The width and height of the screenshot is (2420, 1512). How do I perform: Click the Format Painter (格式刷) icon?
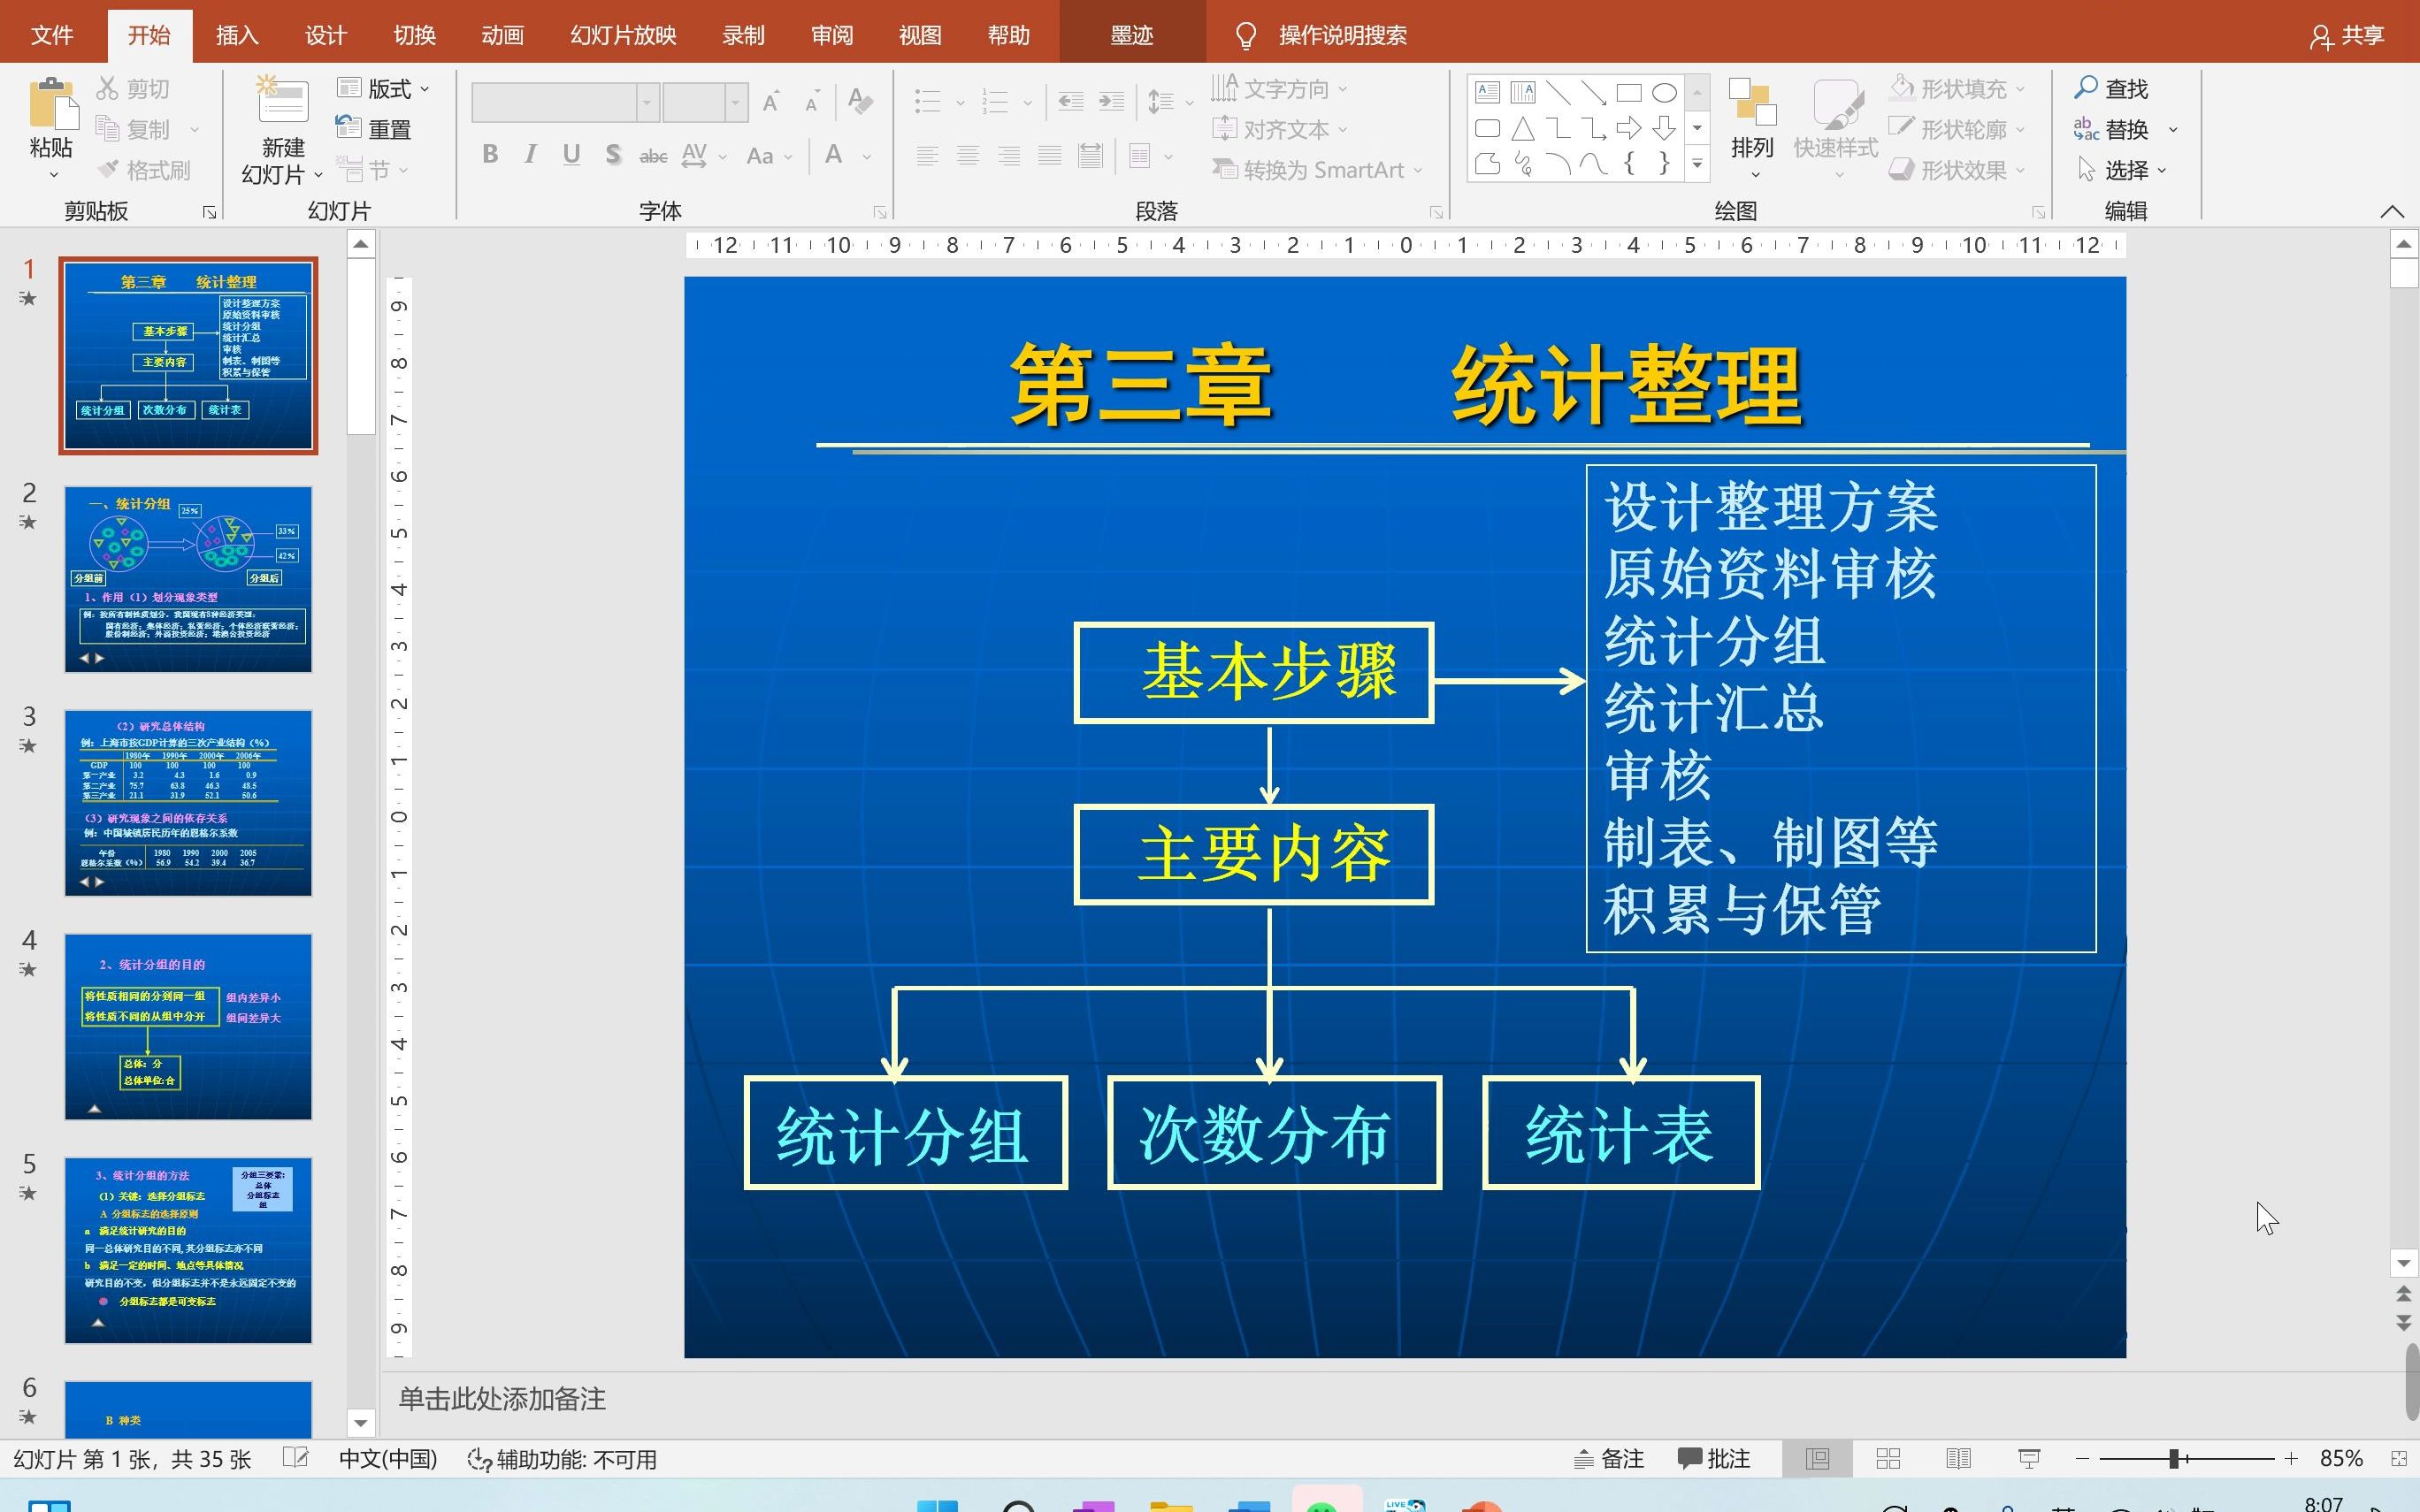tap(108, 169)
